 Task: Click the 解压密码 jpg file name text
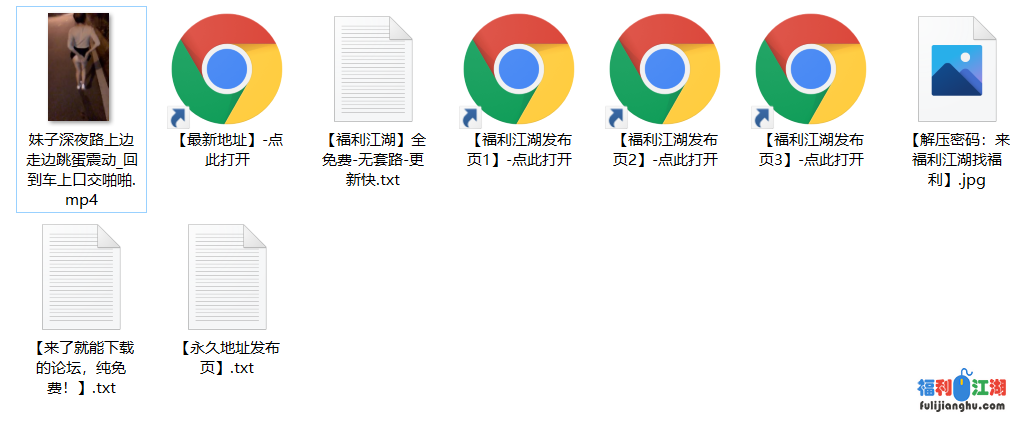click(957, 160)
